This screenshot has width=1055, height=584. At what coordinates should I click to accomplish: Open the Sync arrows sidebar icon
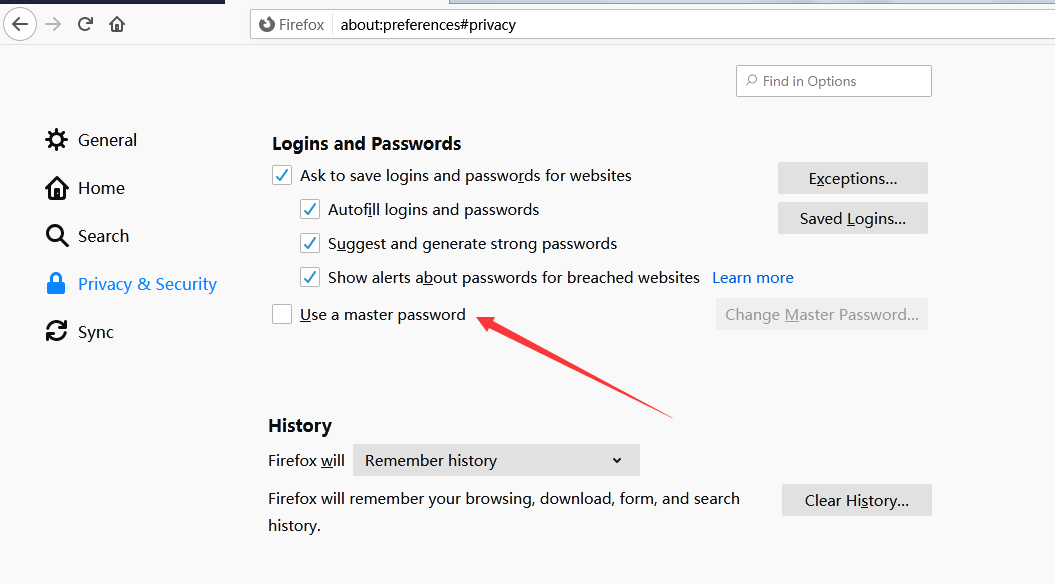point(57,332)
